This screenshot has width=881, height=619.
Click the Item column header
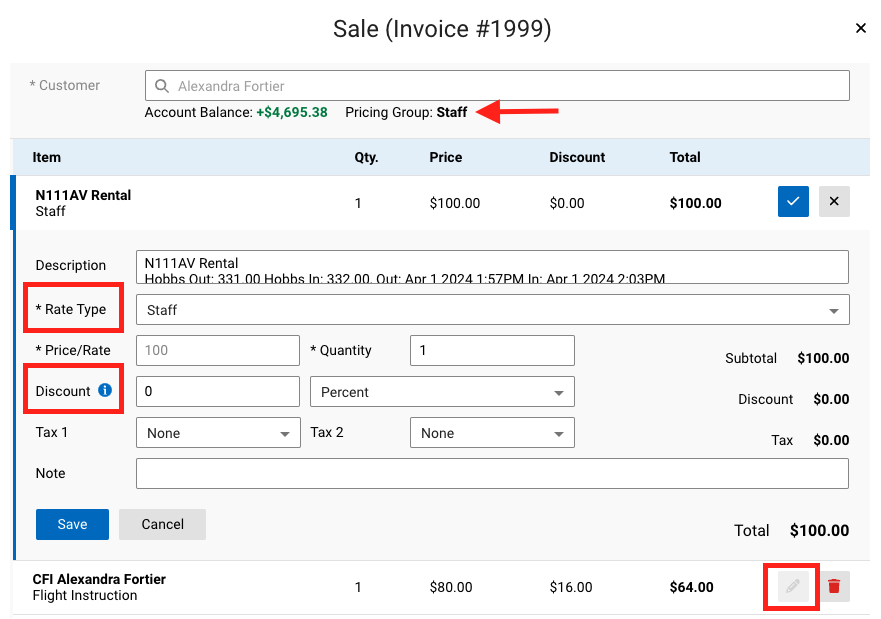point(47,157)
